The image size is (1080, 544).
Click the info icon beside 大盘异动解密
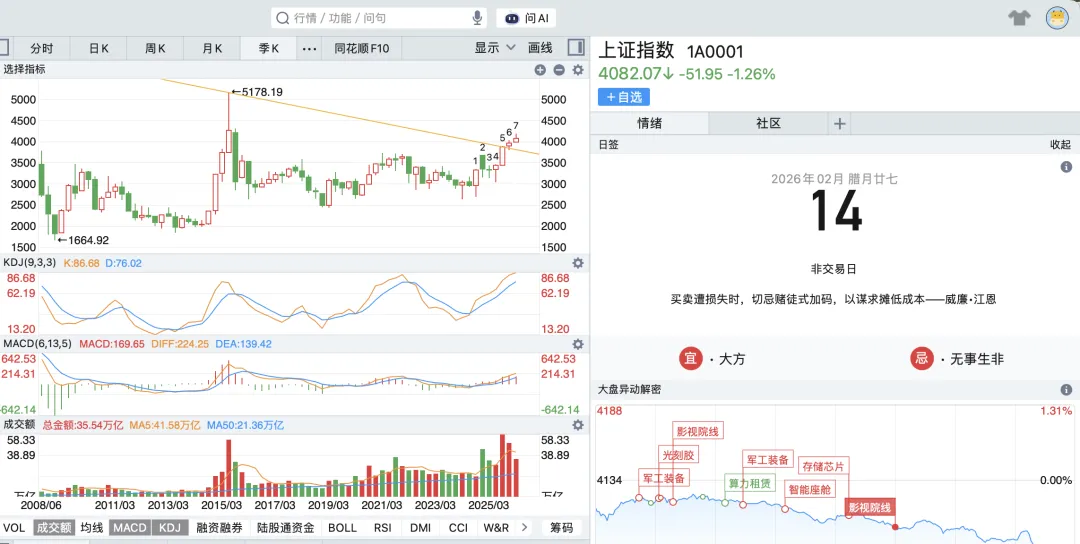pyautogui.click(x=1066, y=390)
